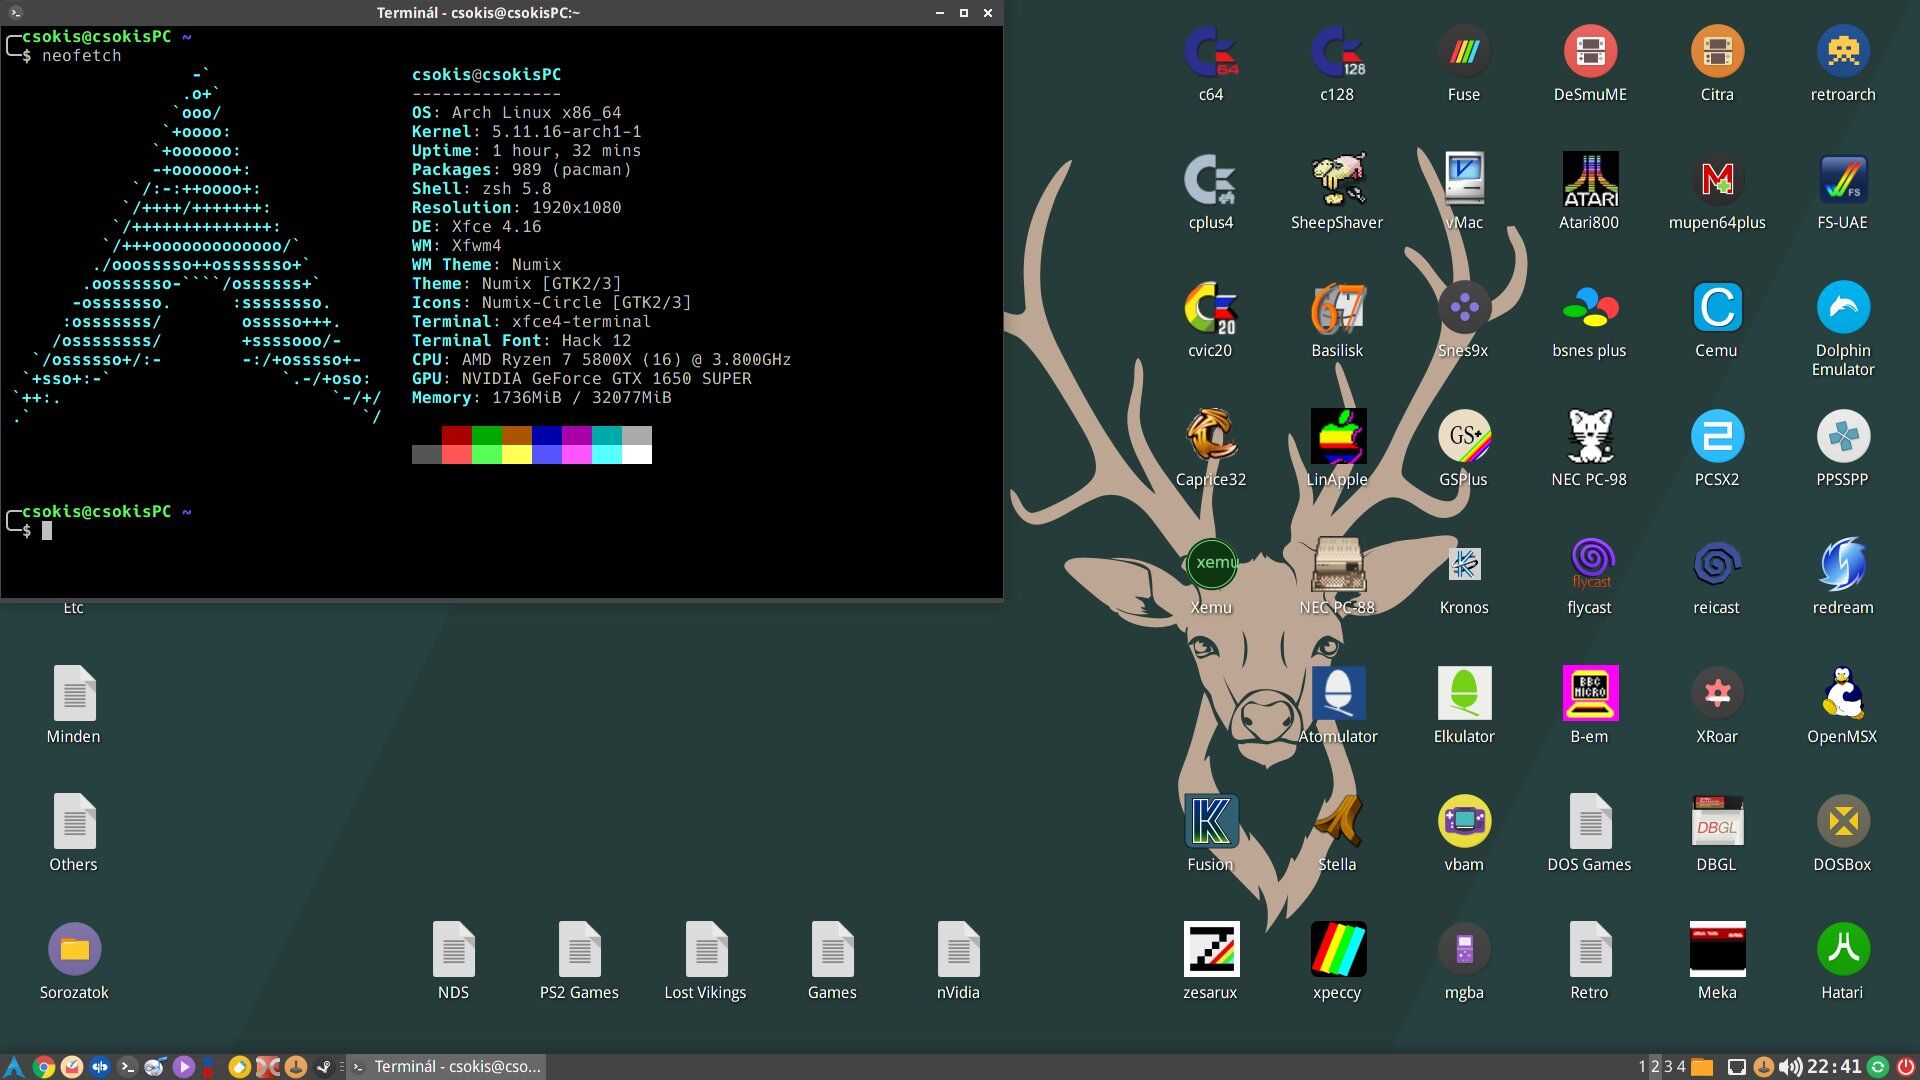
Task: Click the red power button in the panel
Action: (1906, 1067)
